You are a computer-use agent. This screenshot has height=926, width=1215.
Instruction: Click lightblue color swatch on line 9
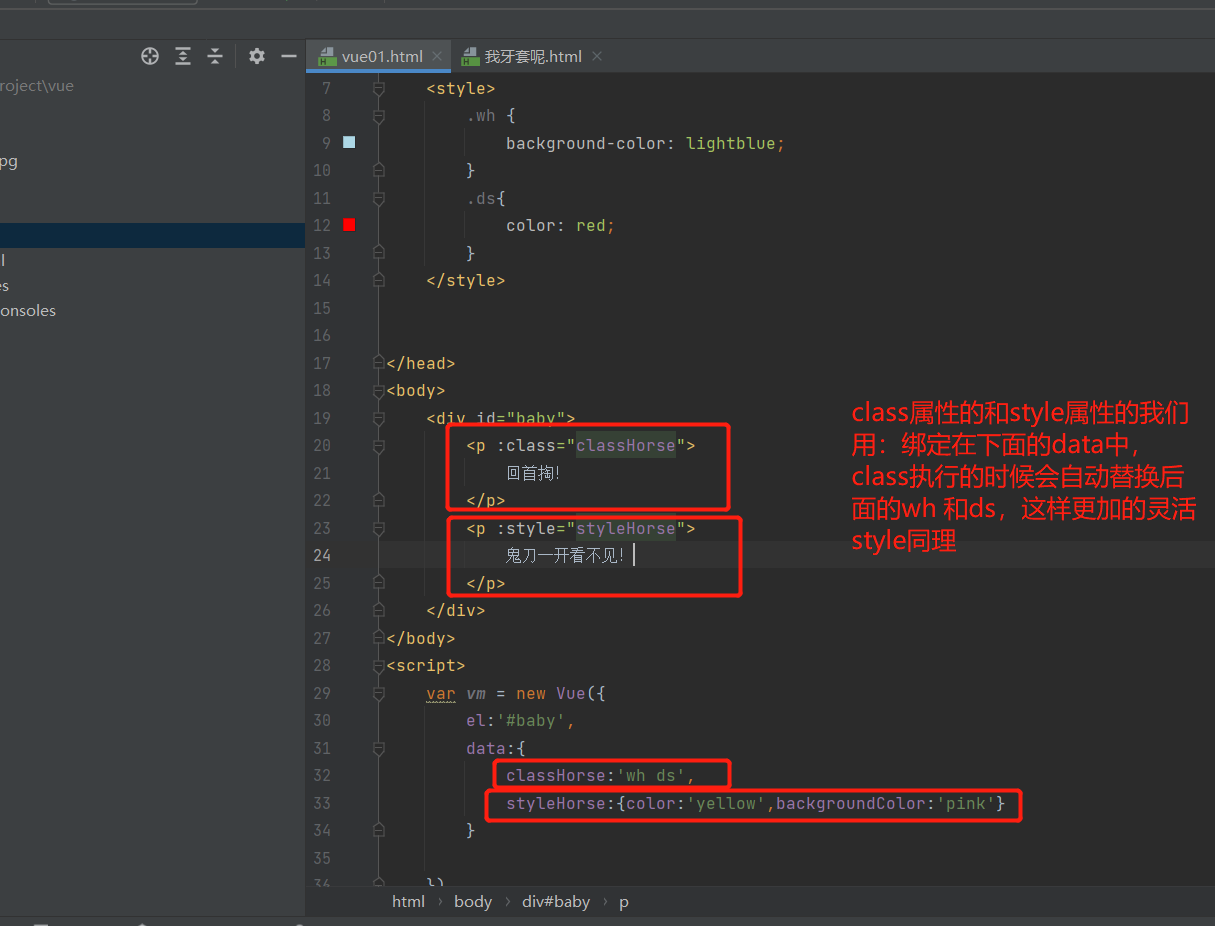point(349,143)
